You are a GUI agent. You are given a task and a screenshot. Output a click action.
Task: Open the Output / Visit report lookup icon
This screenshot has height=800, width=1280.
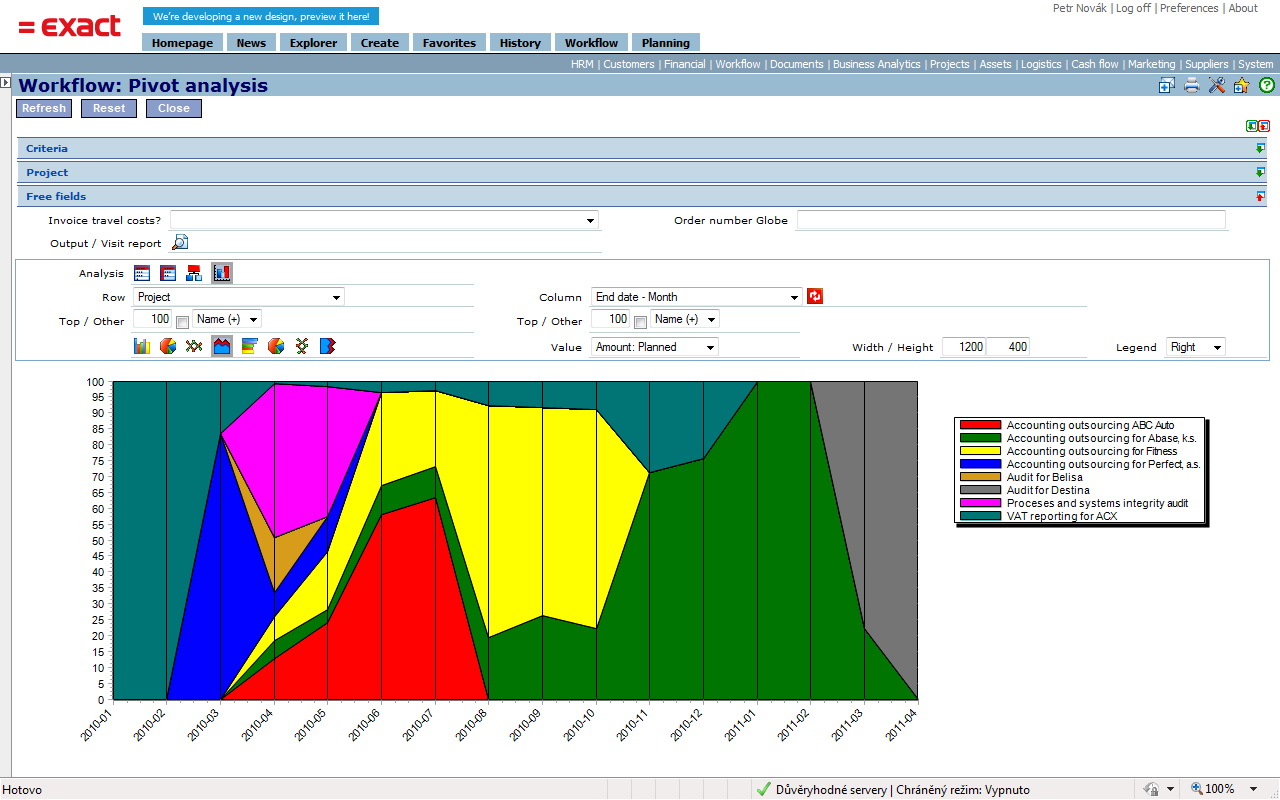point(180,242)
